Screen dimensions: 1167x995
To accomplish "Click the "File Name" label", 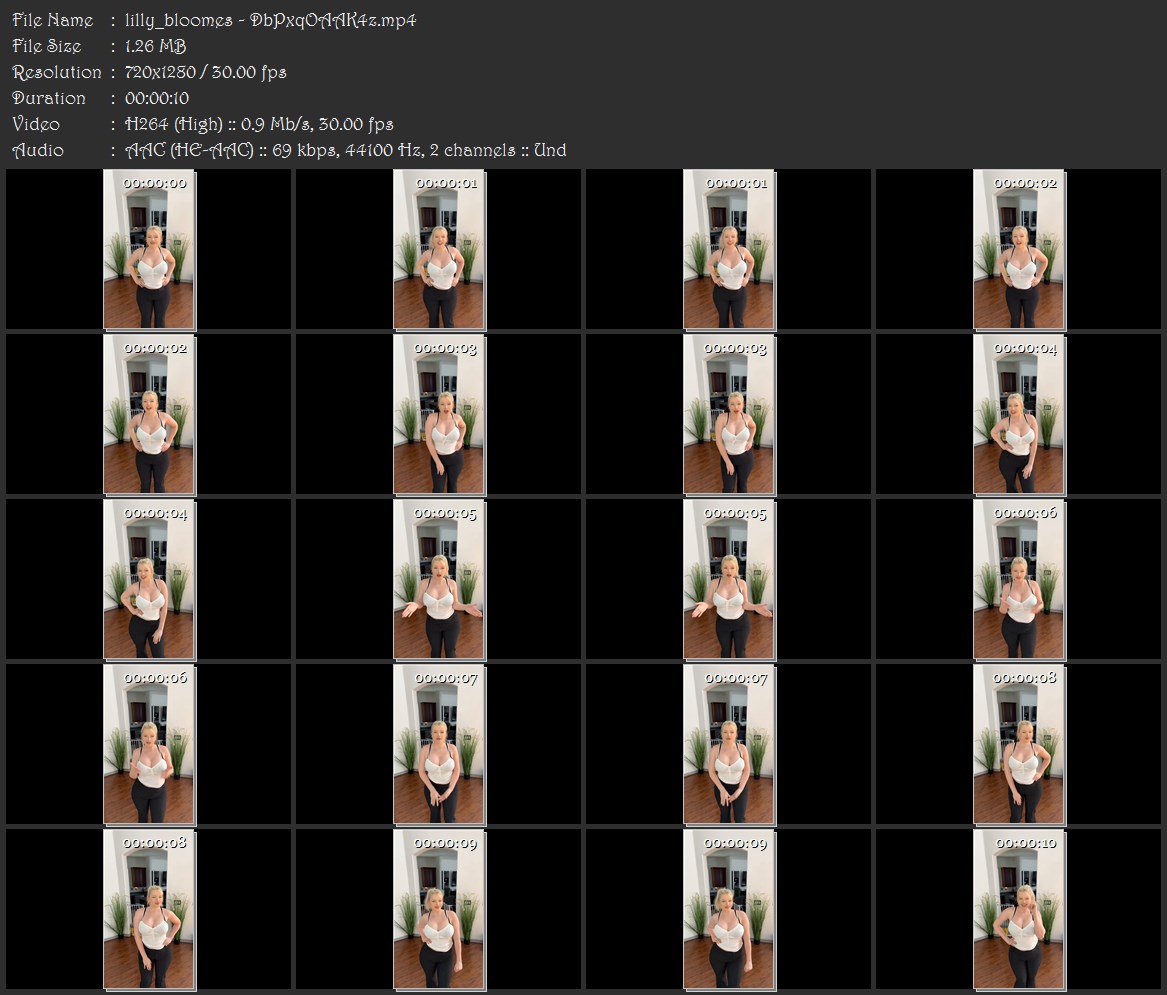I will point(53,20).
